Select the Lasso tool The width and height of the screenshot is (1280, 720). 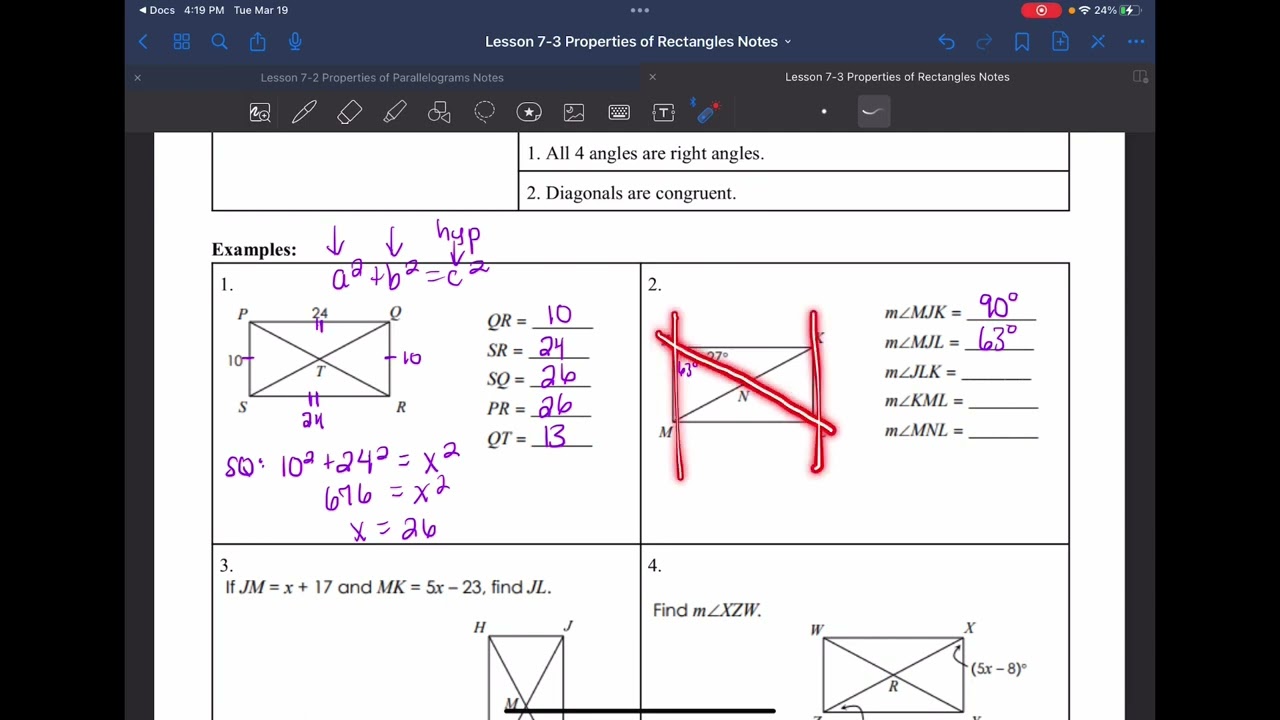(x=484, y=113)
